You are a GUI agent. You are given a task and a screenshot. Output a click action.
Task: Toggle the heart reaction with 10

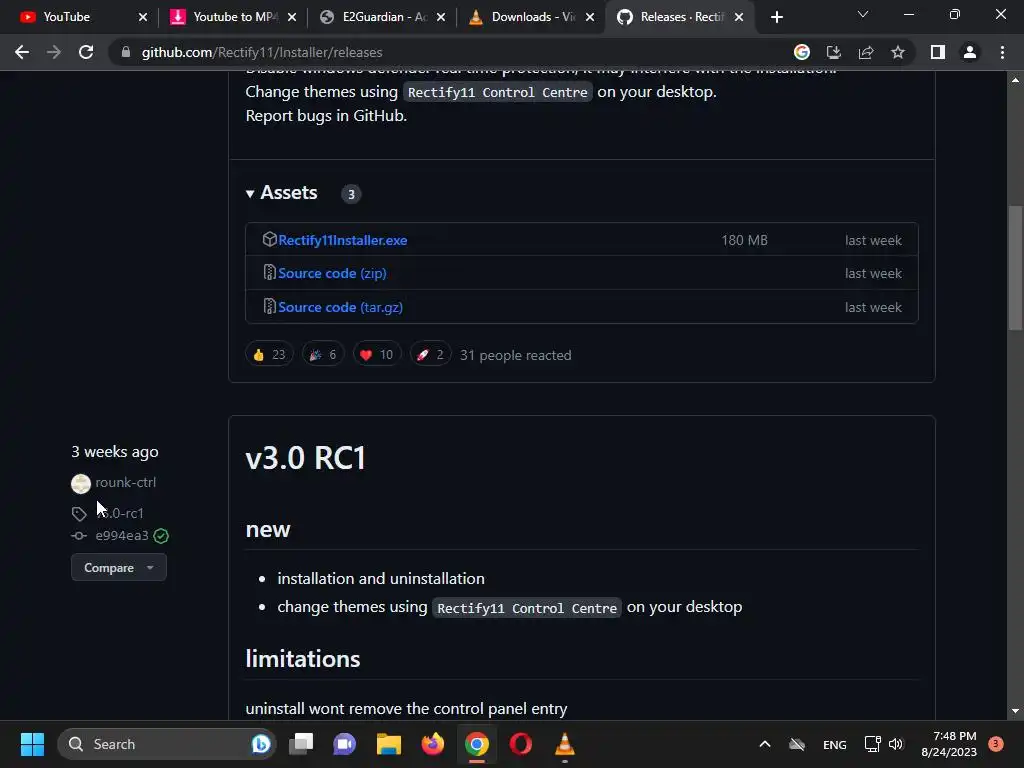click(x=377, y=355)
